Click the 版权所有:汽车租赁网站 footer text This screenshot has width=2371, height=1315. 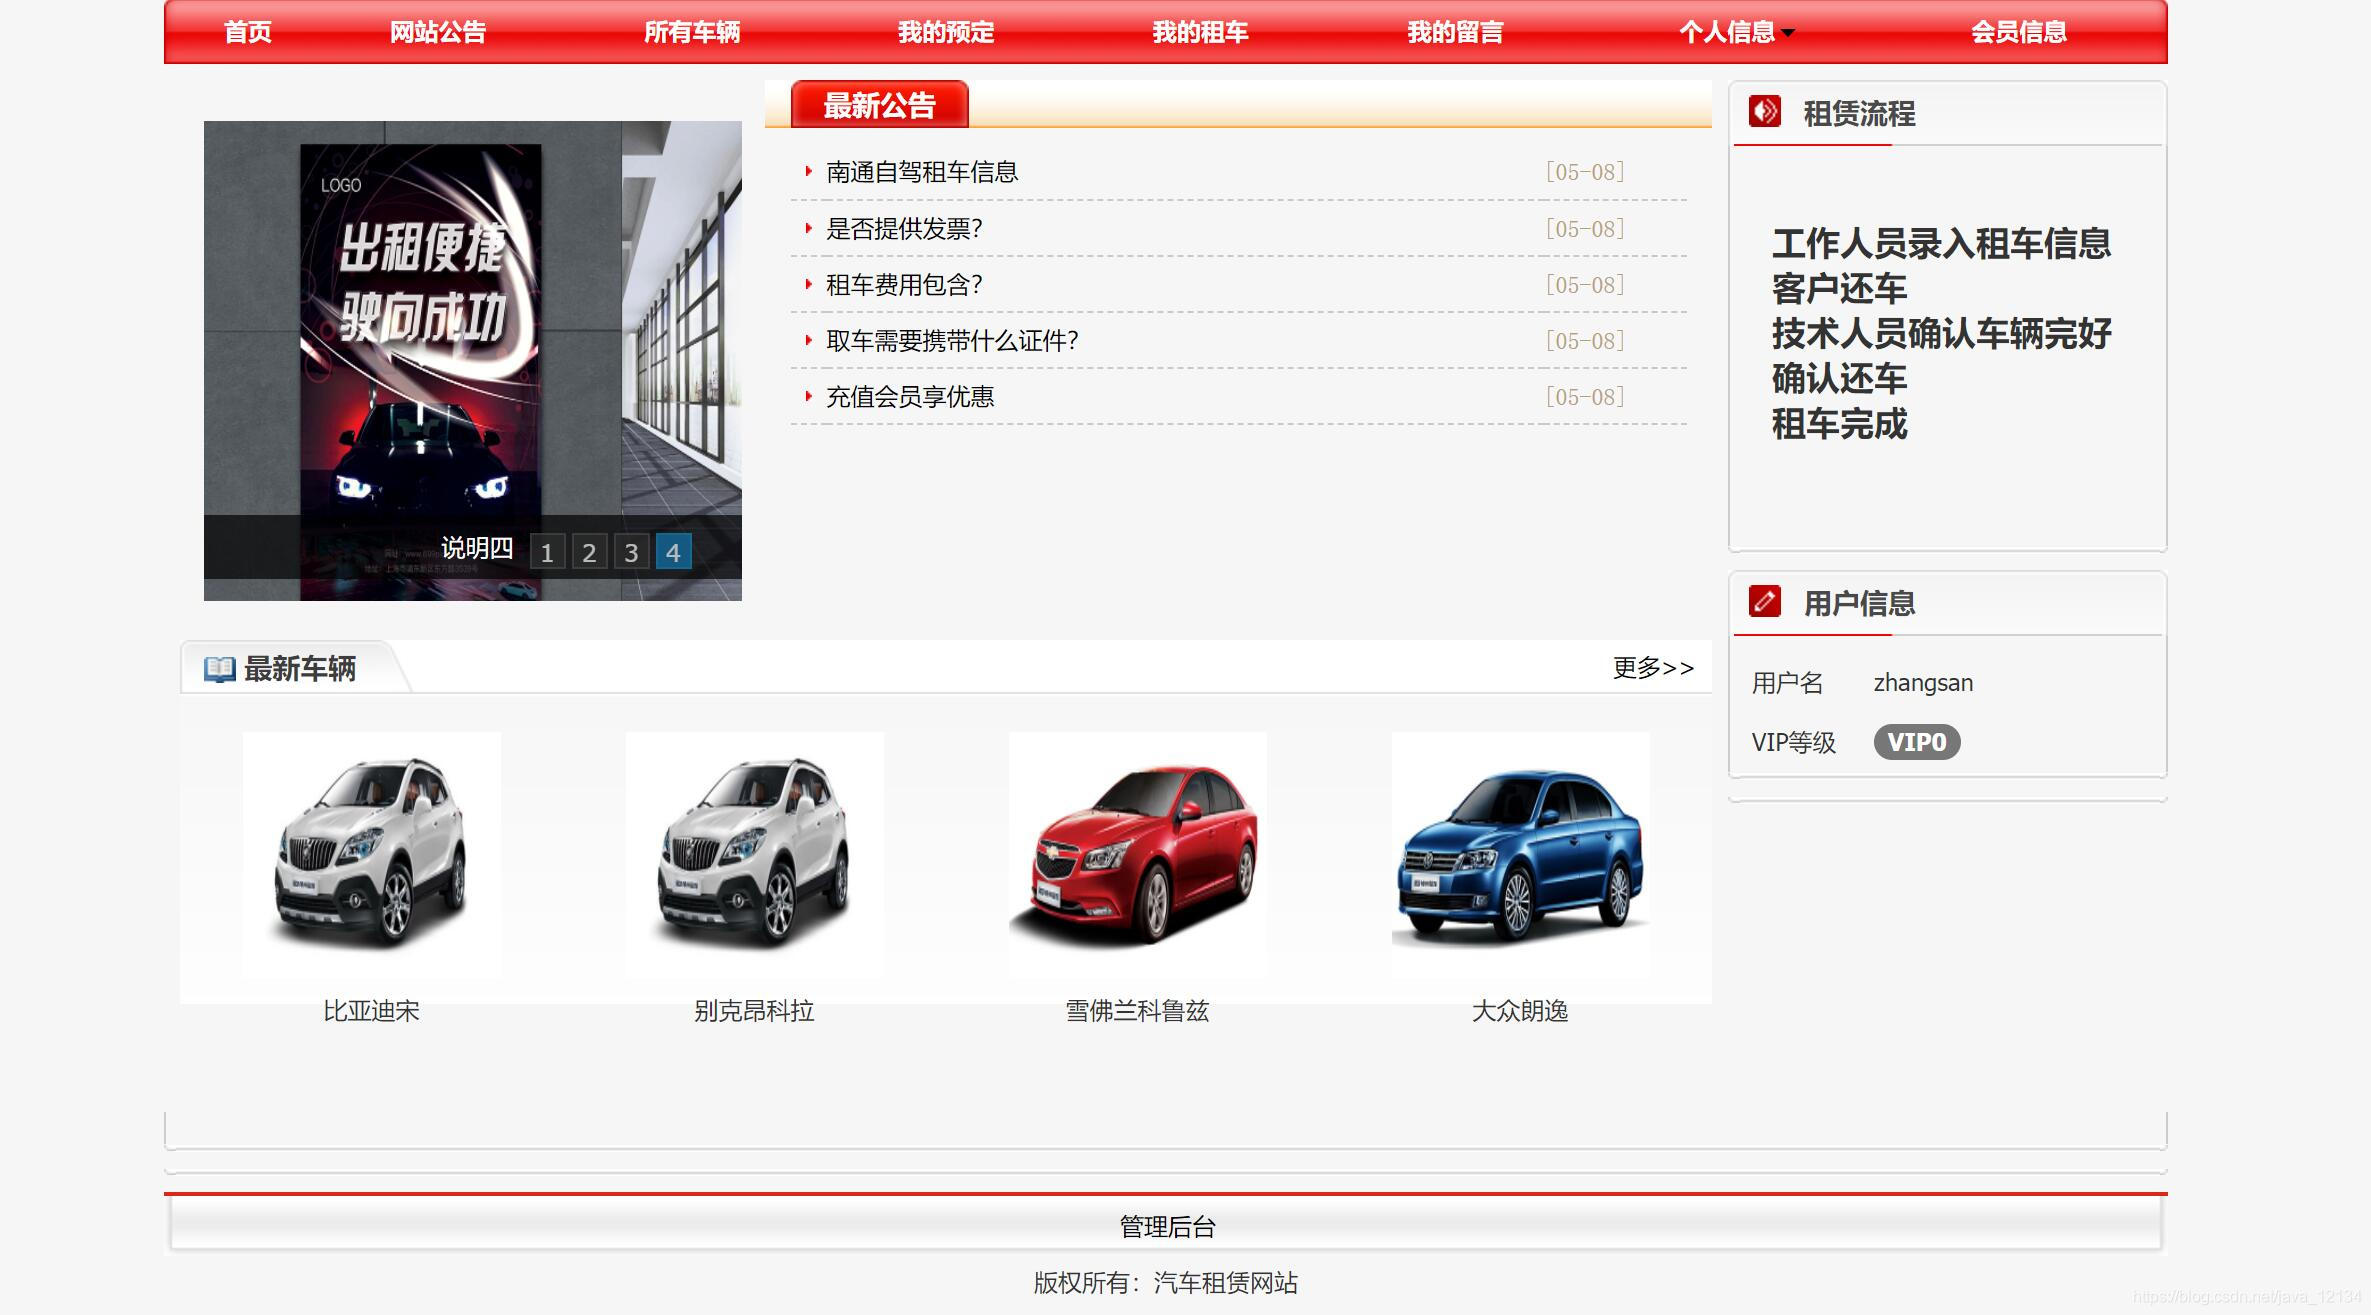coord(1165,1283)
